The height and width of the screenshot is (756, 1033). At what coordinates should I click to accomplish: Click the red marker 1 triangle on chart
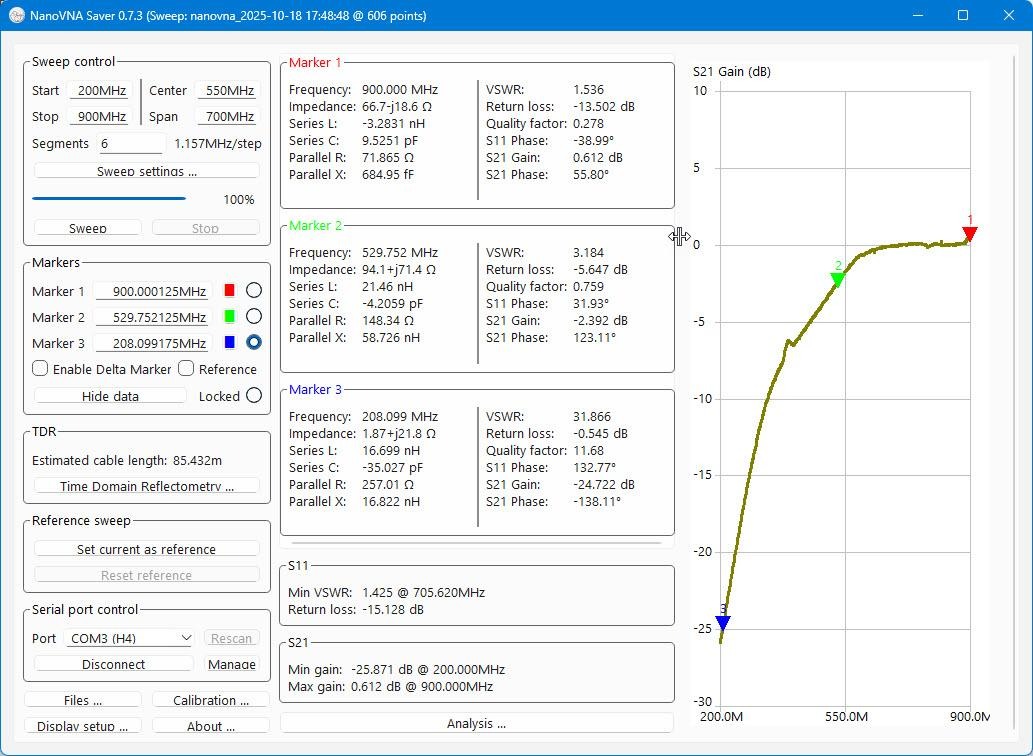point(970,234)
